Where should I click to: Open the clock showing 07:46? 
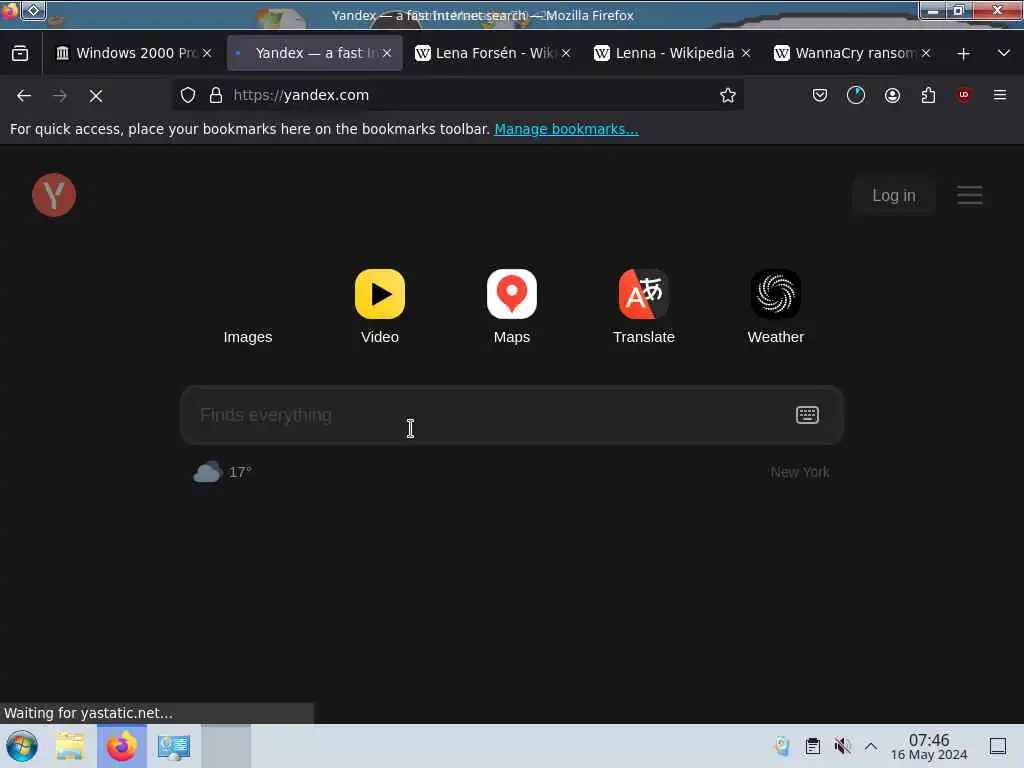[x=929, y=746]
